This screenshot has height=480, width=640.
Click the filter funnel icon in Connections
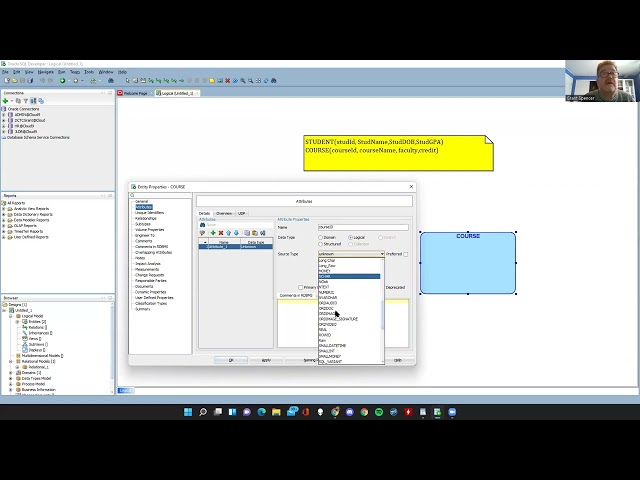click(26, 101)
